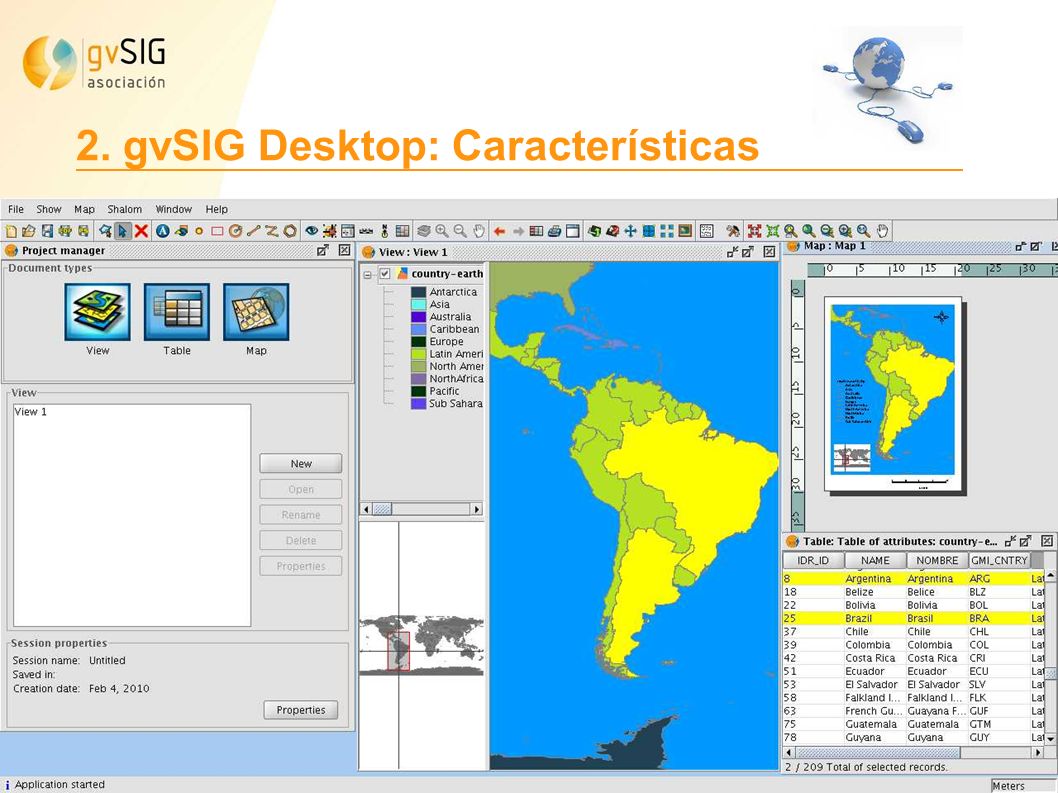Viewport: 1058px width, 793px height.
Task: Click the red zoom to full extent icon
Action: (x=754, y=231)
